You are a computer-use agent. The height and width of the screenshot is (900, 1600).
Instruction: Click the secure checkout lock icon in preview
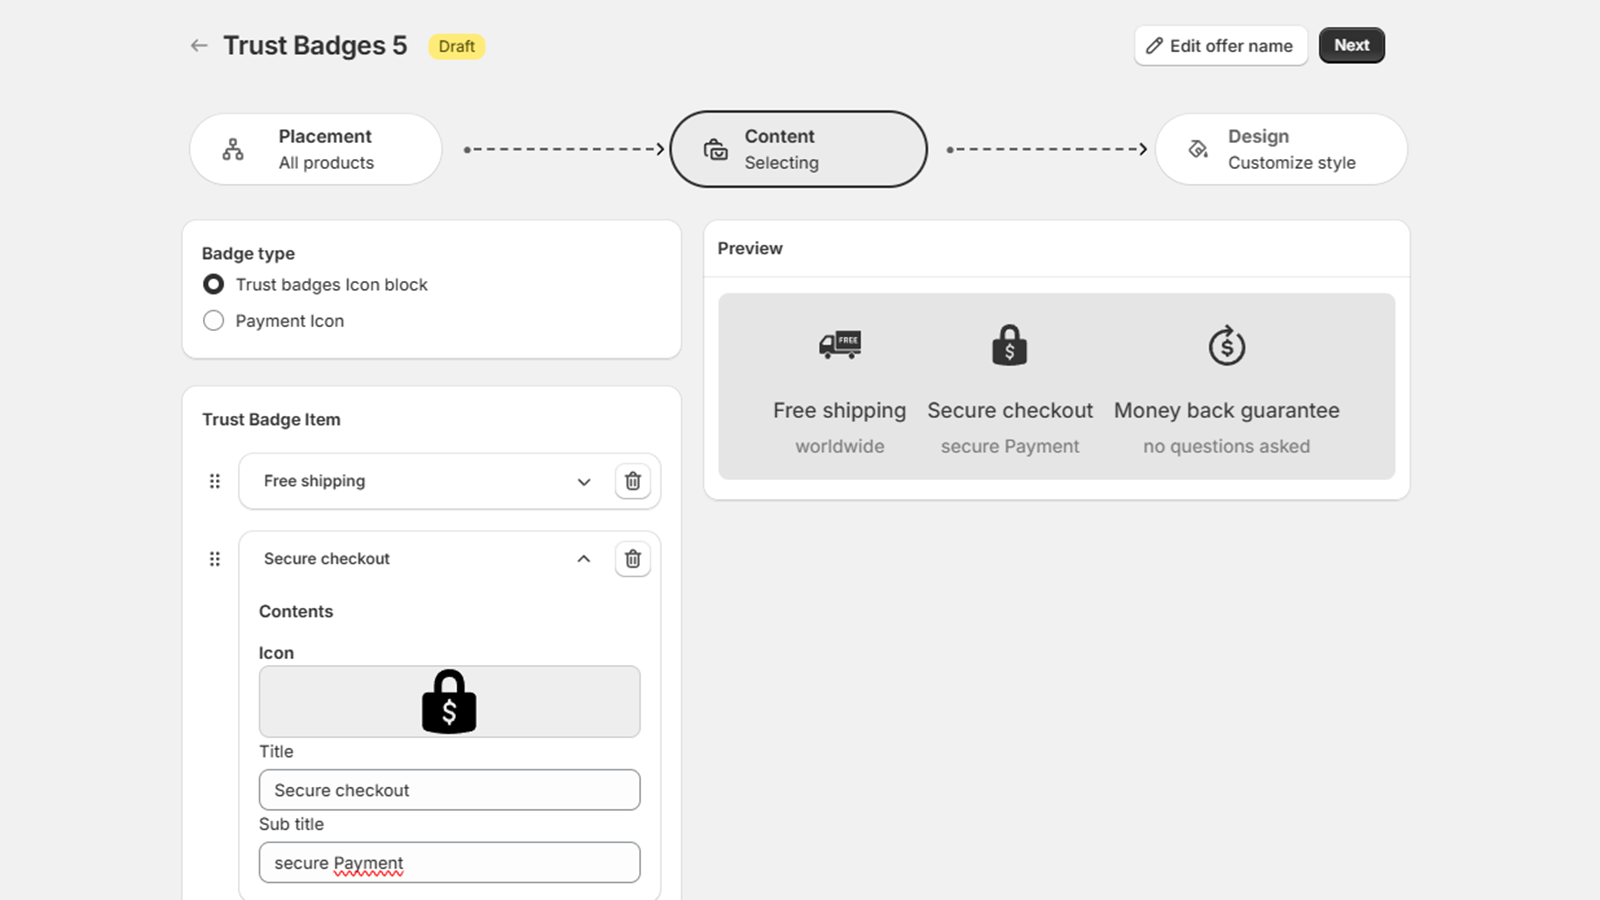(x=1009, y=346)
